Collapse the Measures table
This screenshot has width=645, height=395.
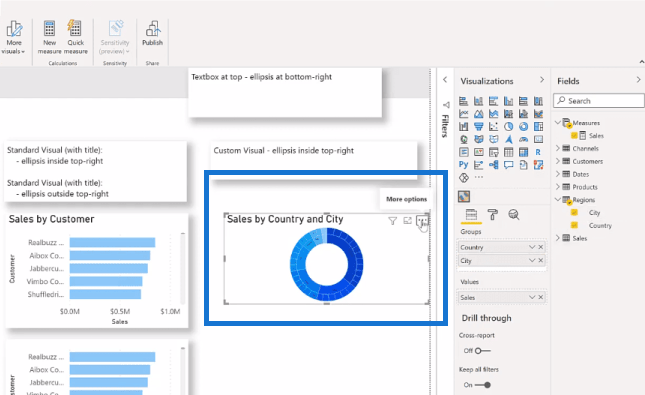tap(558, 123)
